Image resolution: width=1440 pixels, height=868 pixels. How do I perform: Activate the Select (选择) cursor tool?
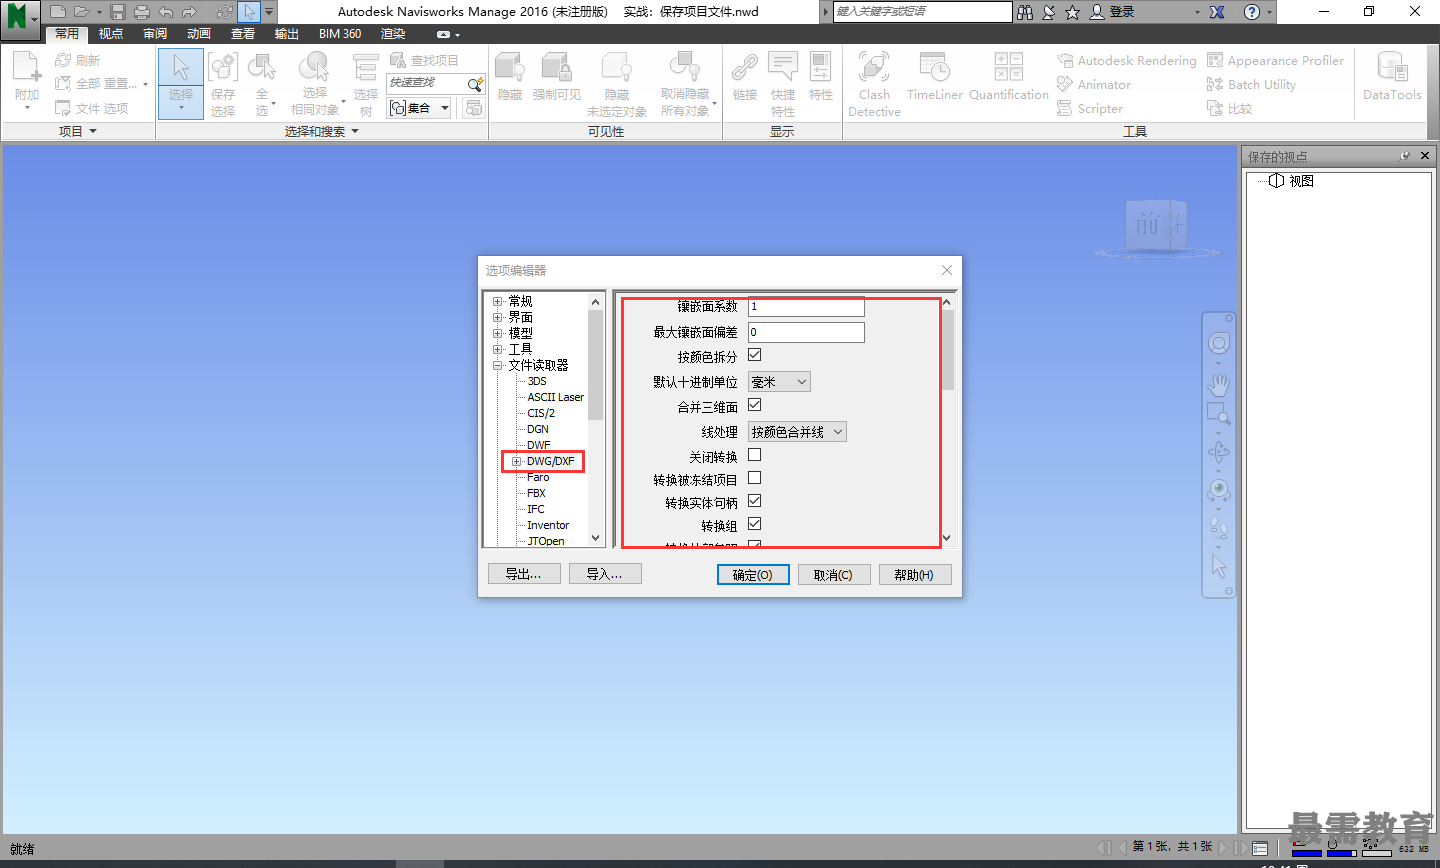(181, 83)
